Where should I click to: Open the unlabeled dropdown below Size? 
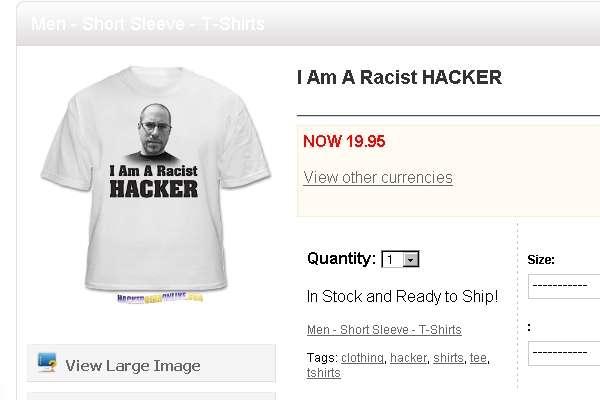tap(564, 353)
